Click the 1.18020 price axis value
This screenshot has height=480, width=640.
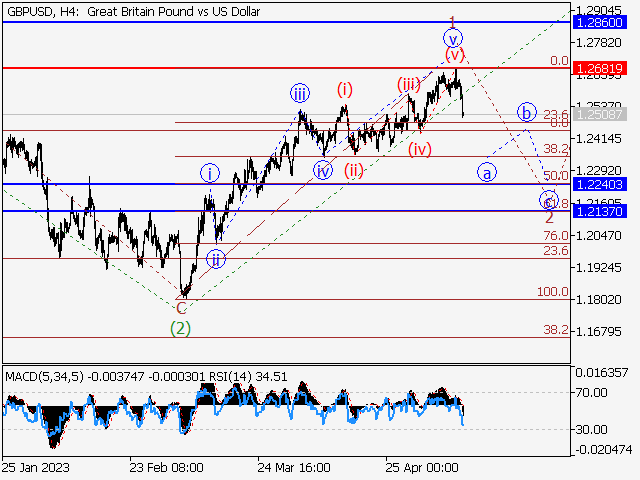(598, 300)
